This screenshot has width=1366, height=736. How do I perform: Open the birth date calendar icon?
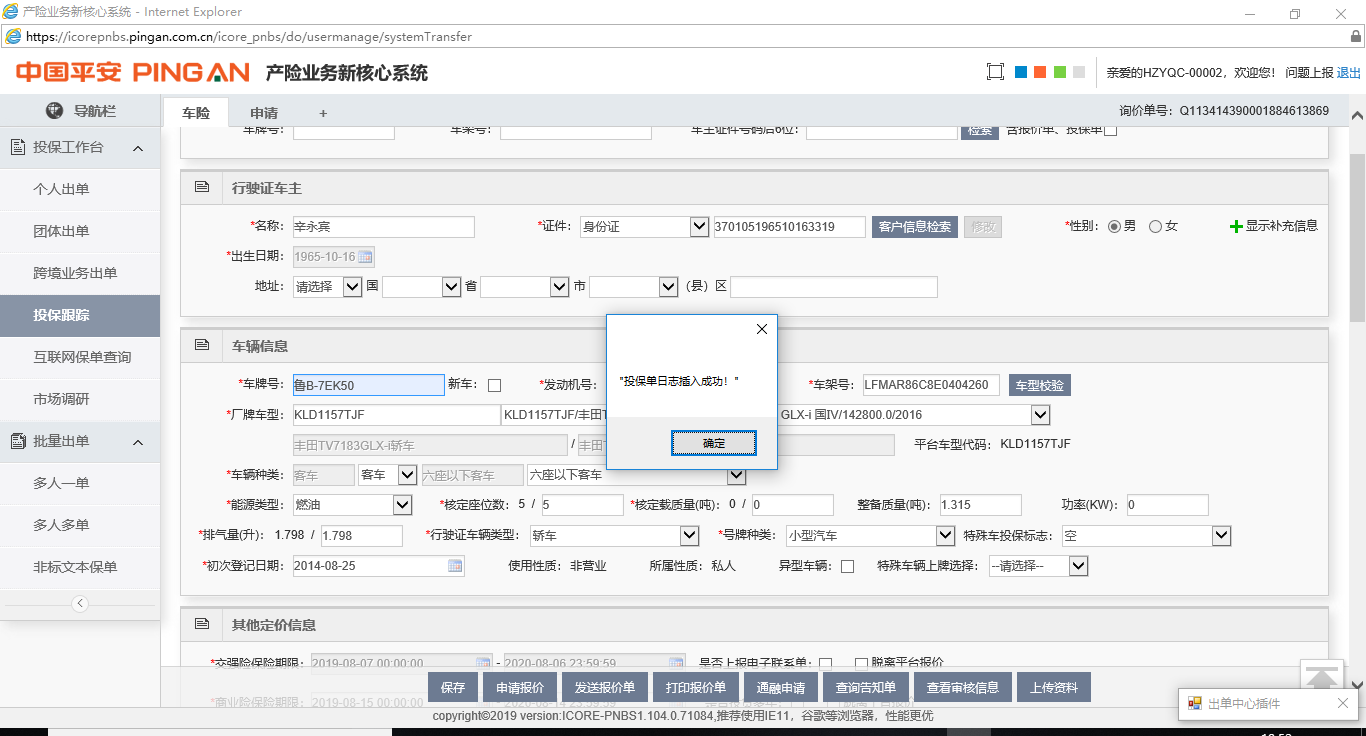[365, 257]
